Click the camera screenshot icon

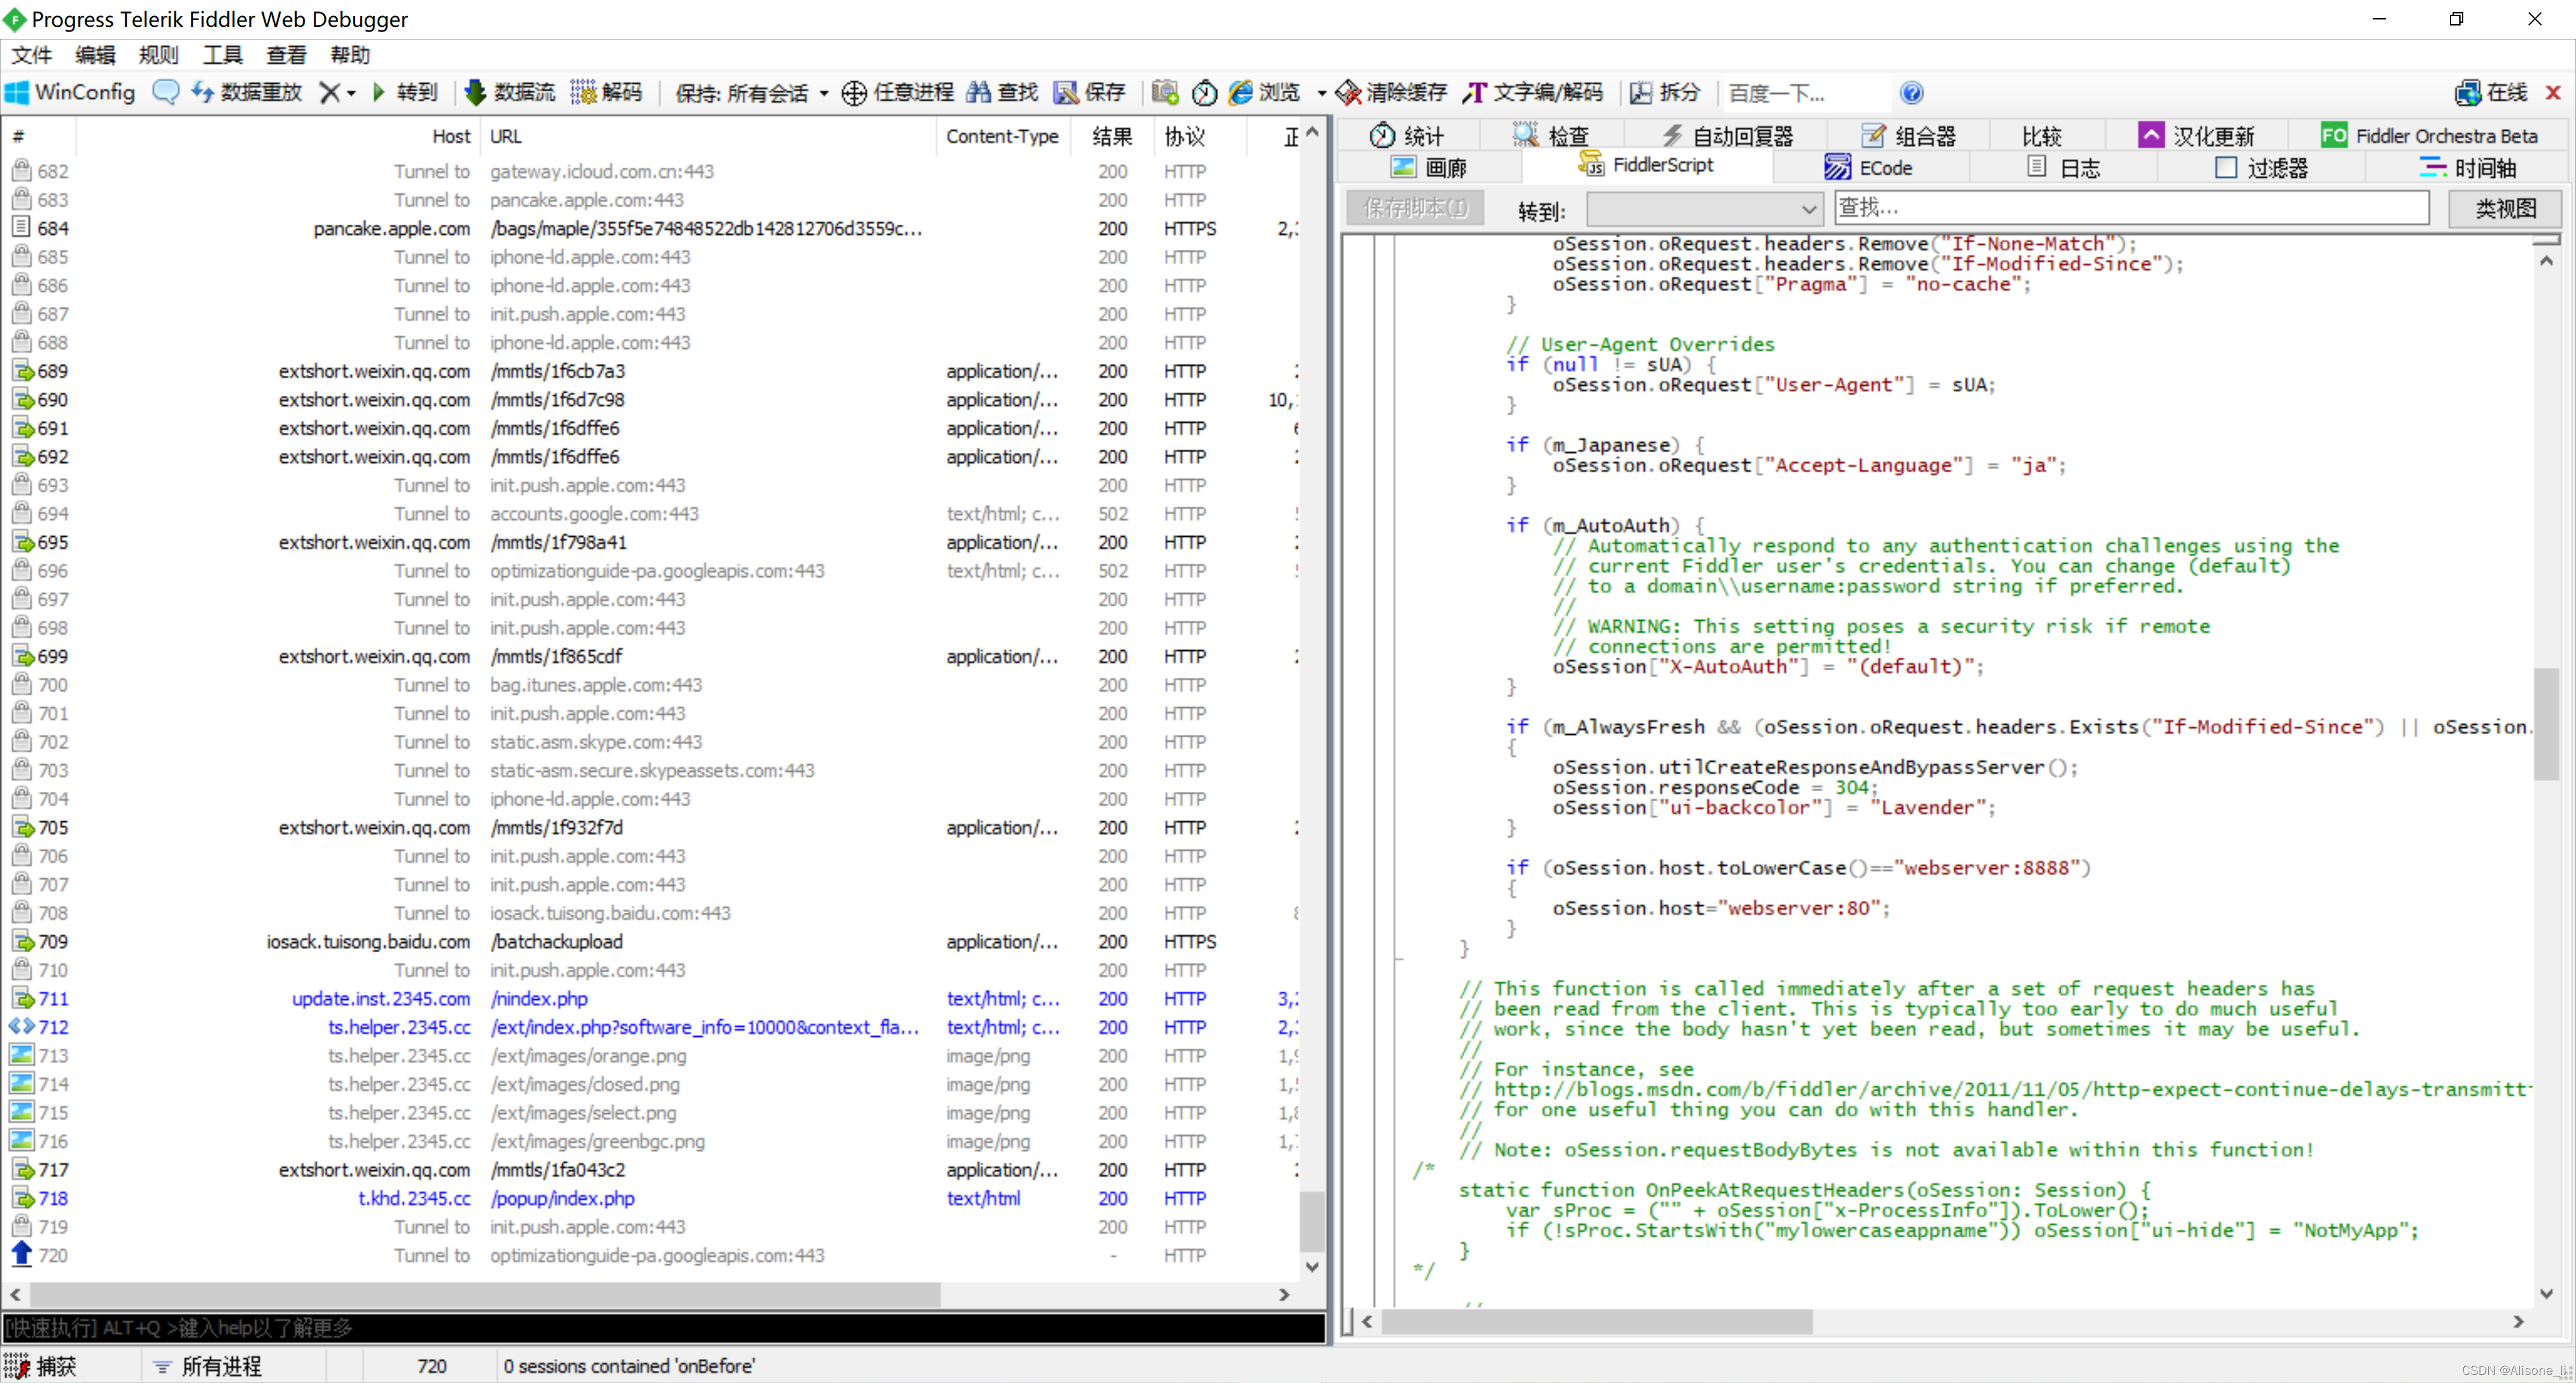coord(1165,92)
